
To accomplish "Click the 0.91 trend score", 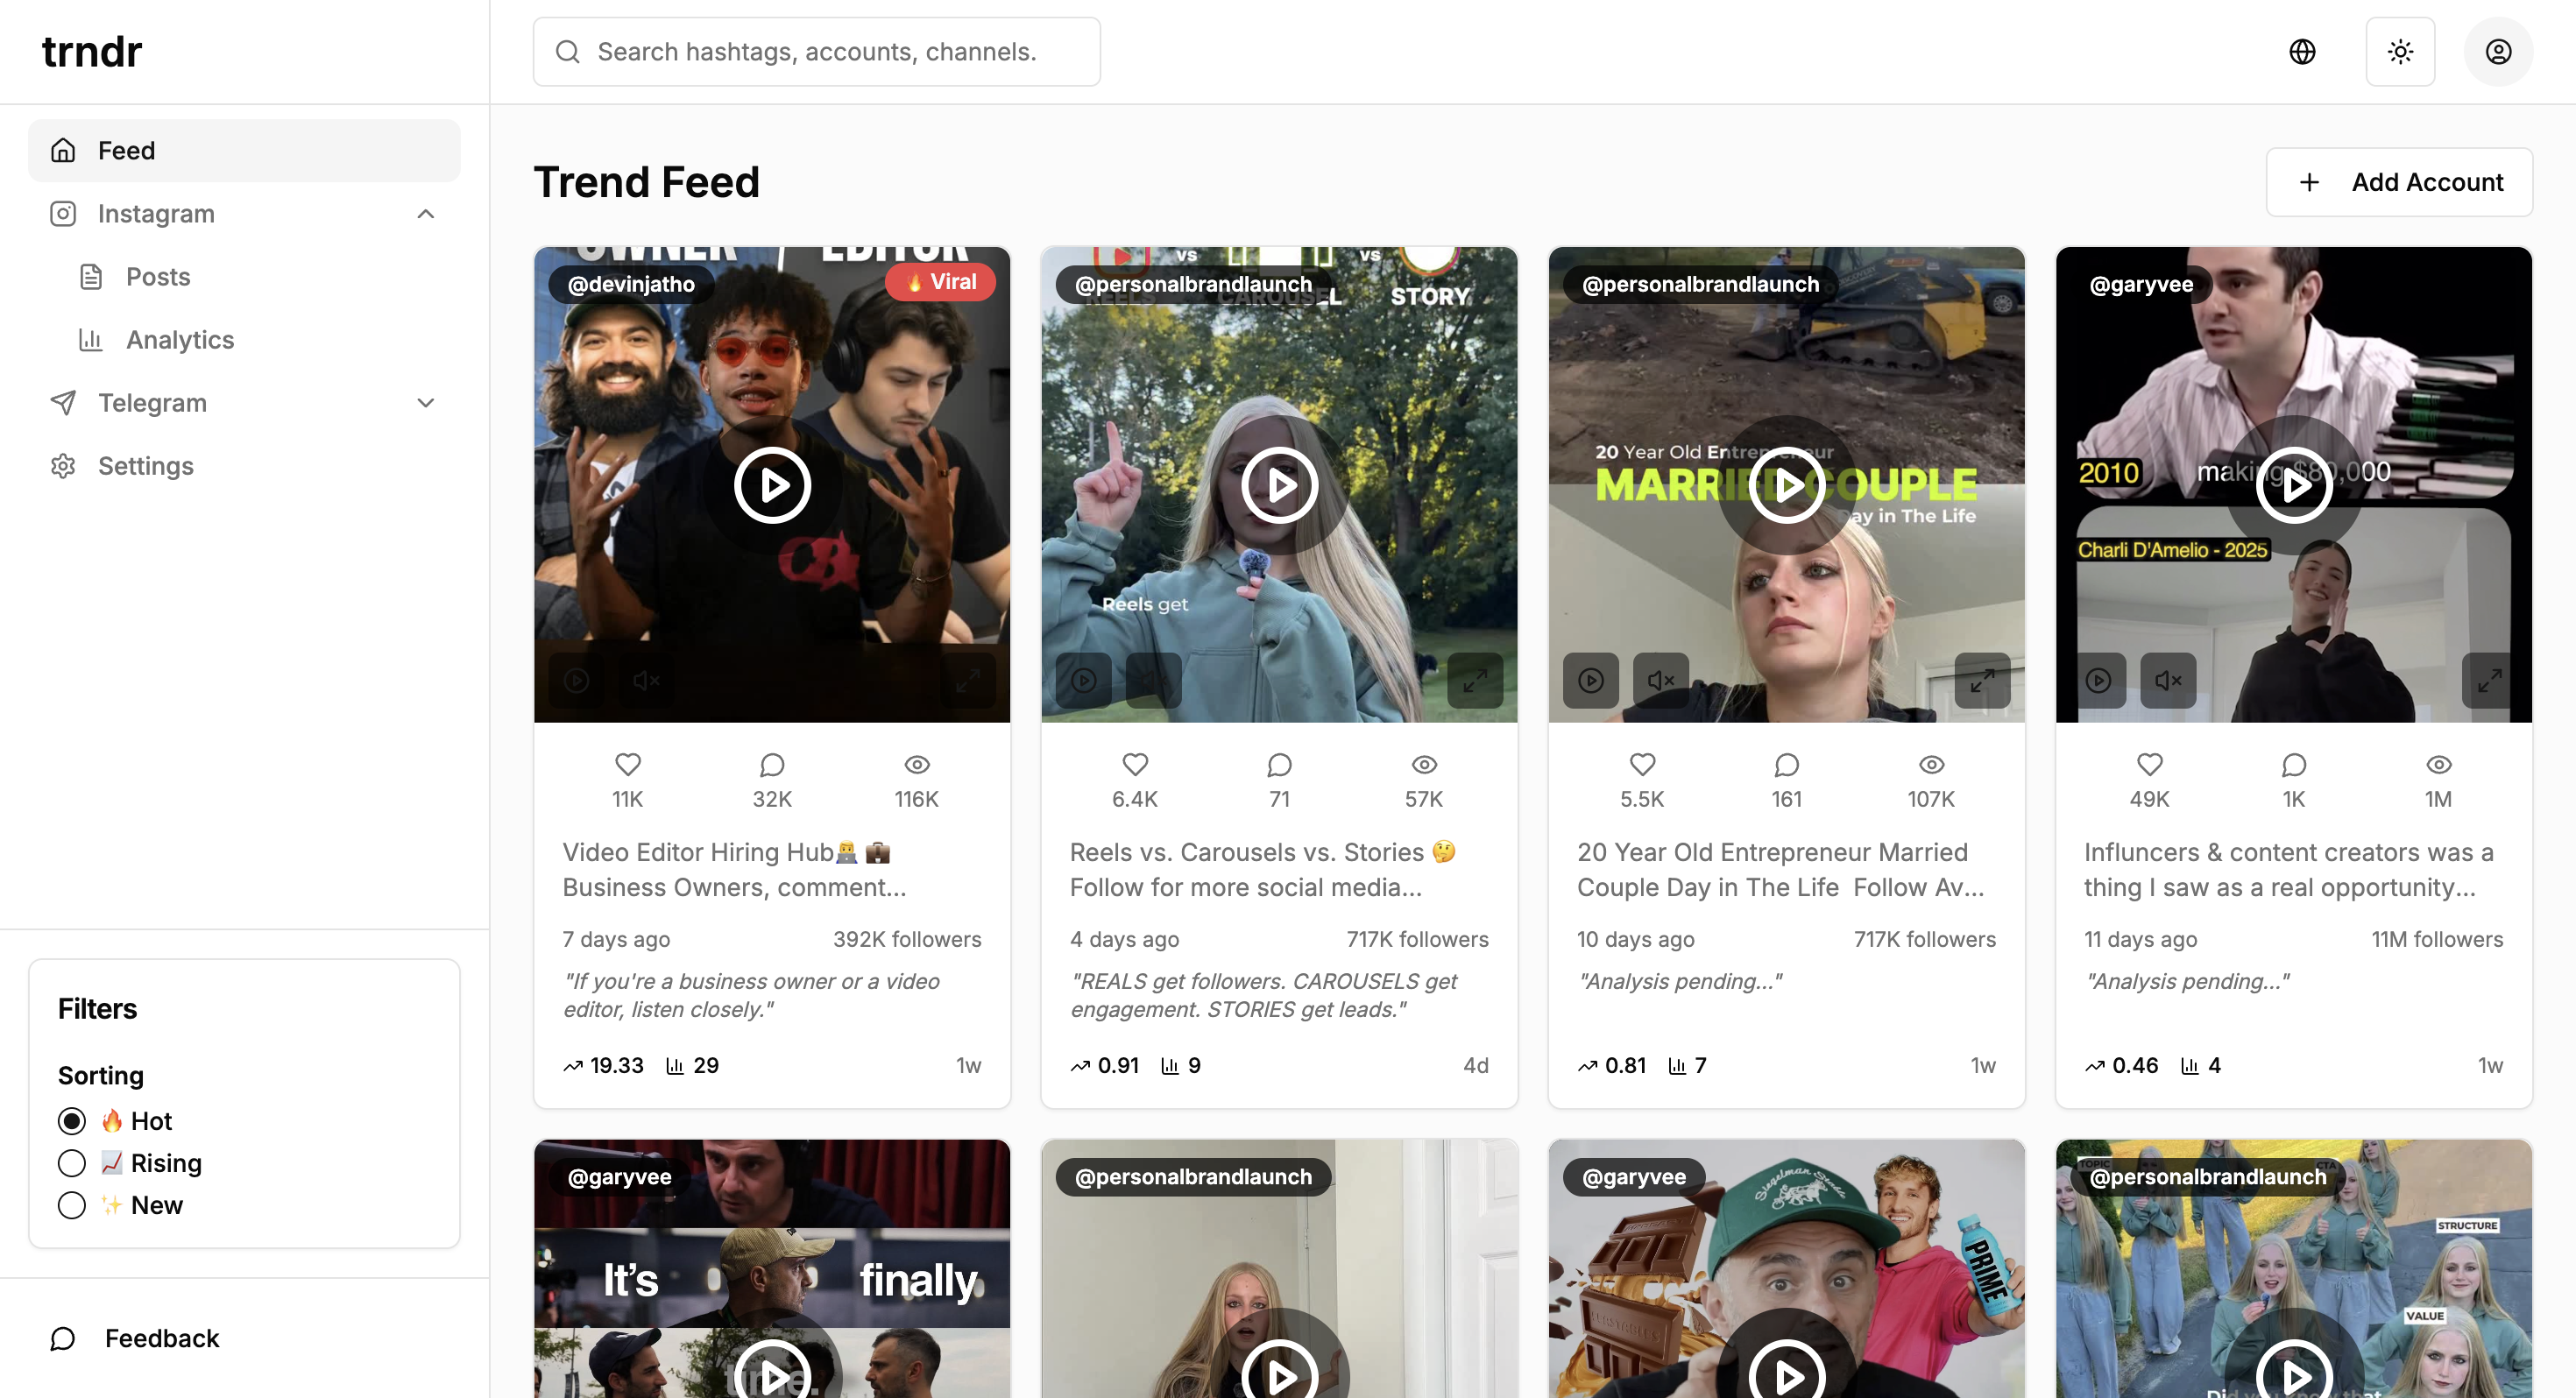I will point(1105,1065).
